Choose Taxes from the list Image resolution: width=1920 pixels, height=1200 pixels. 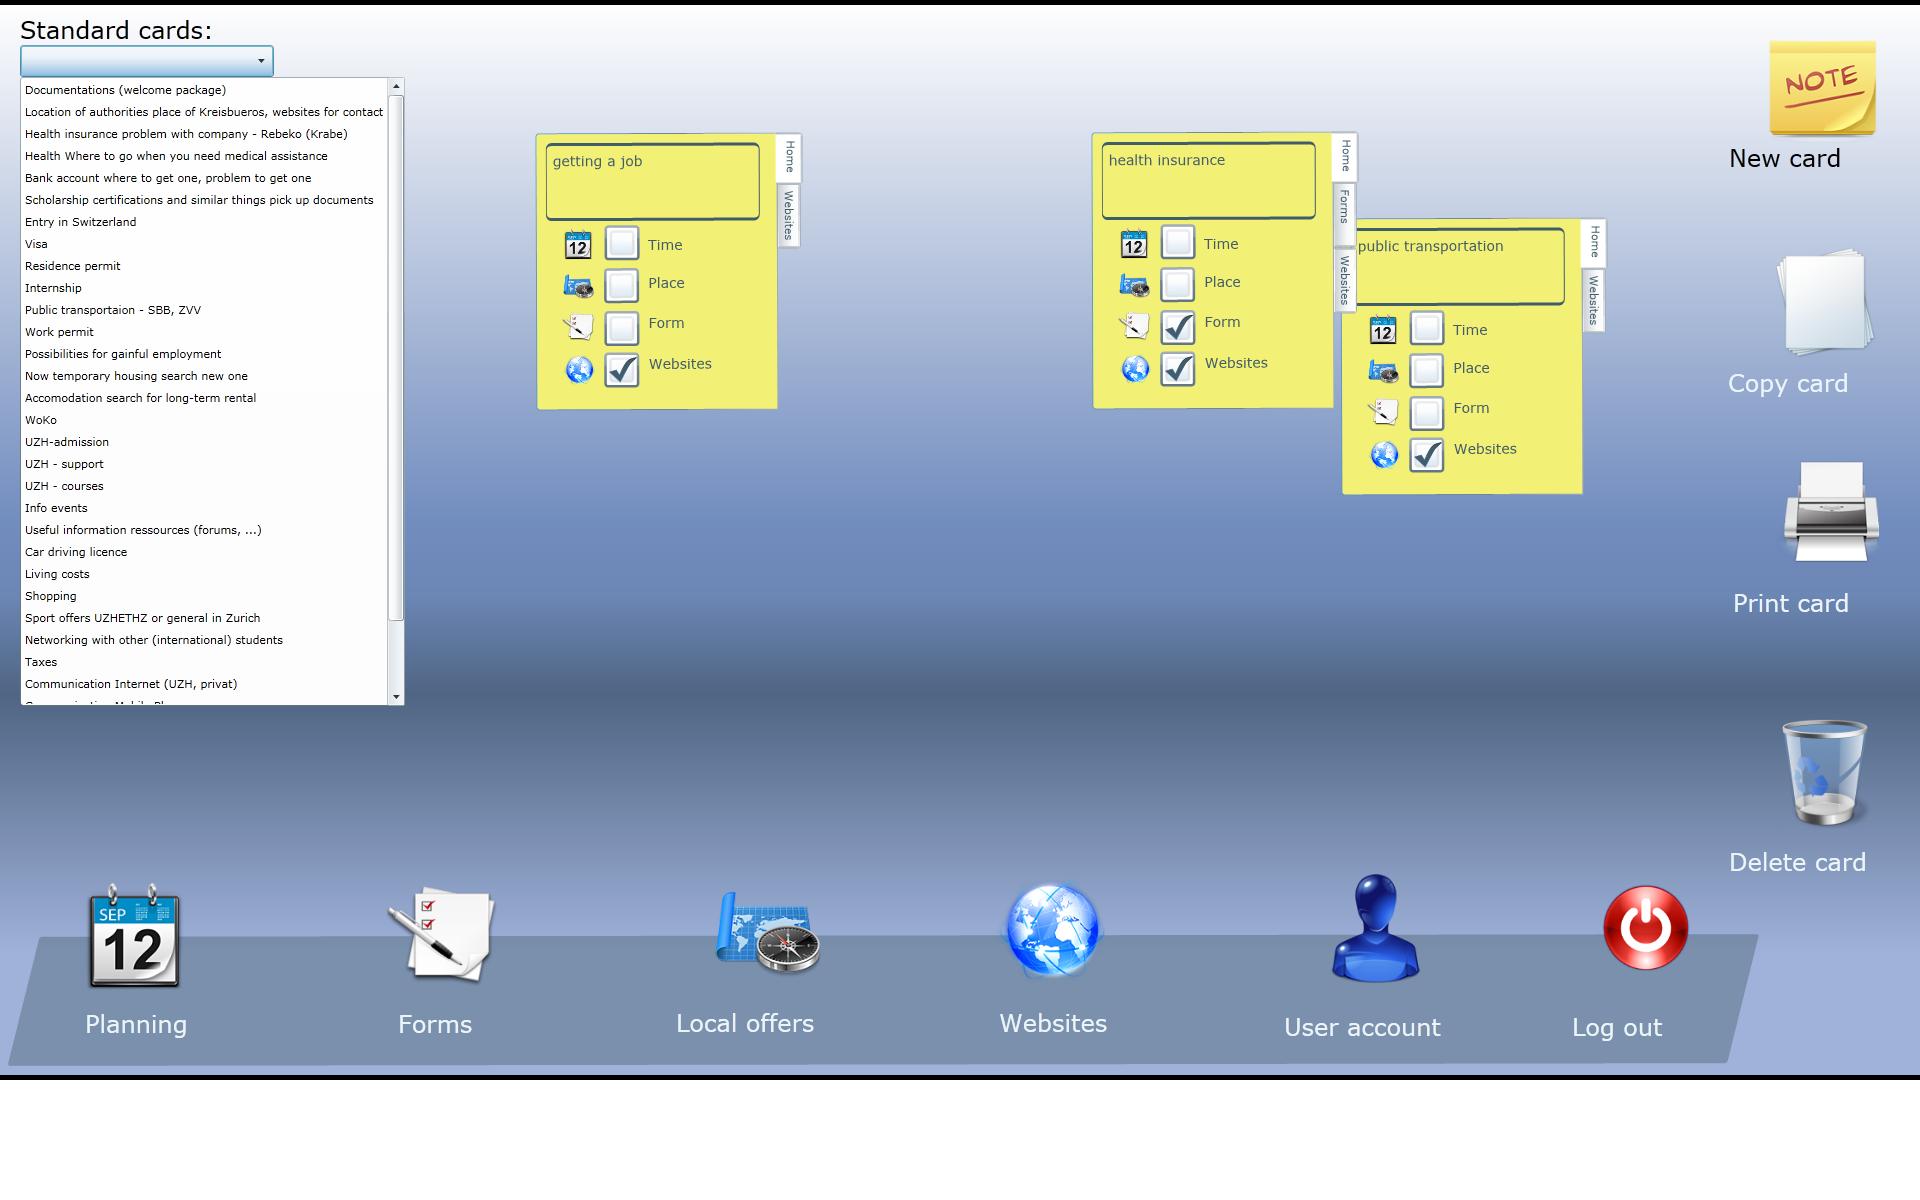204,662
